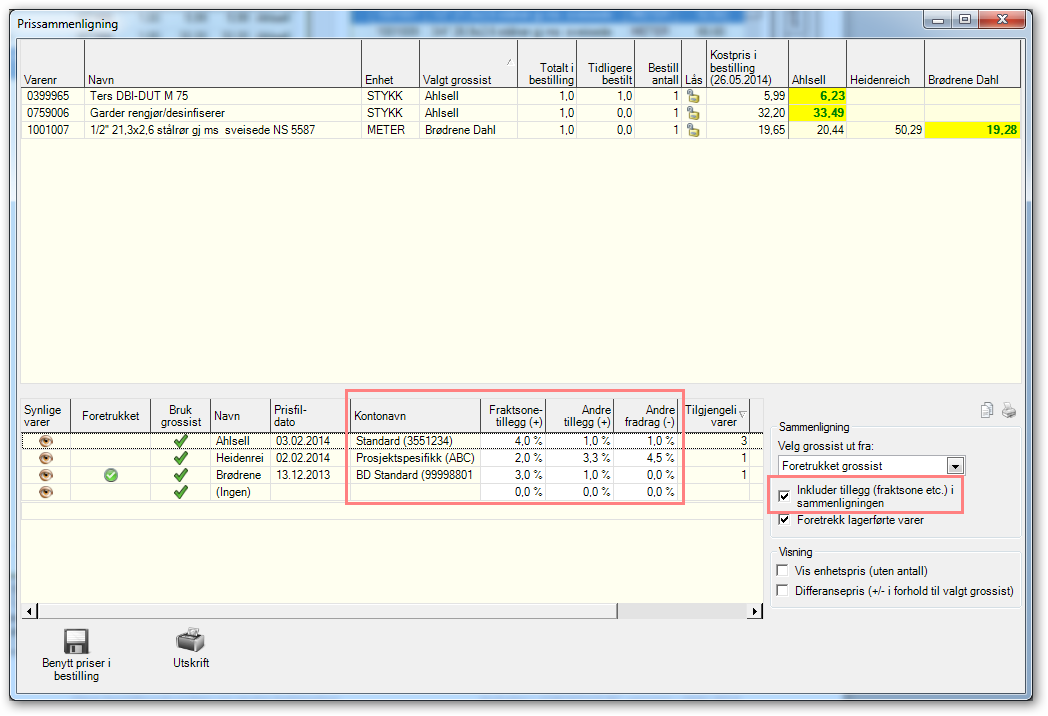Enable Differansepris checkbox
The height and width of the screenshot is (716, 1048).
click(x=782, y=590)
